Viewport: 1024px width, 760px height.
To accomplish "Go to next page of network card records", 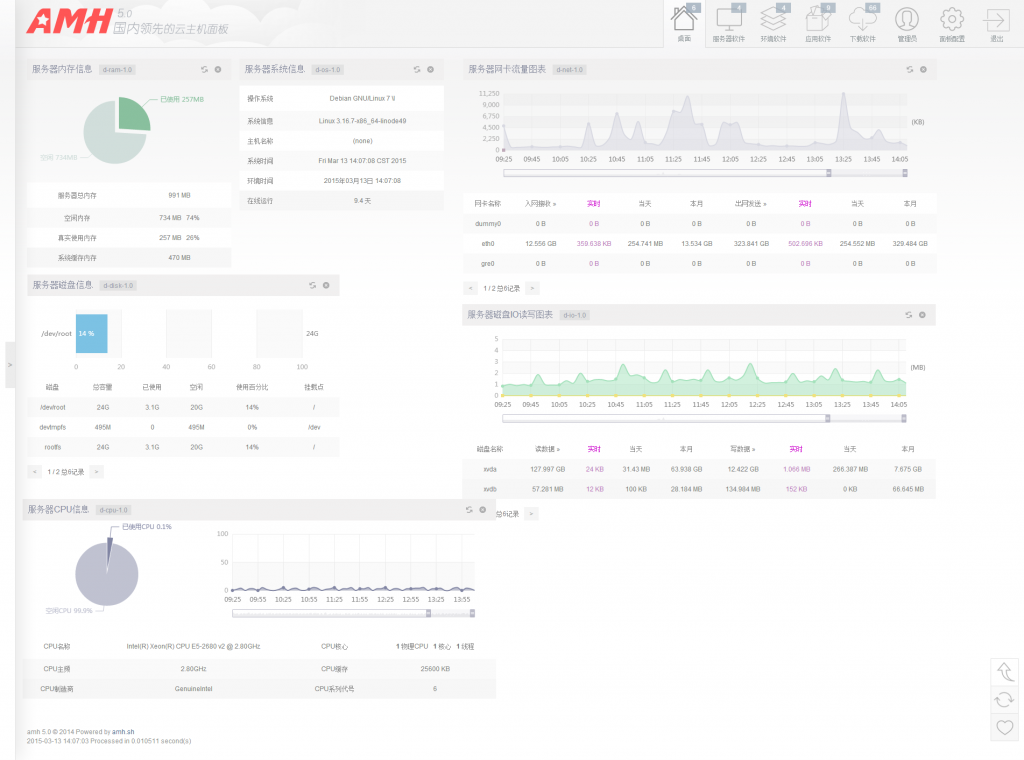I will pyautogui.click(x=532, y=288).
